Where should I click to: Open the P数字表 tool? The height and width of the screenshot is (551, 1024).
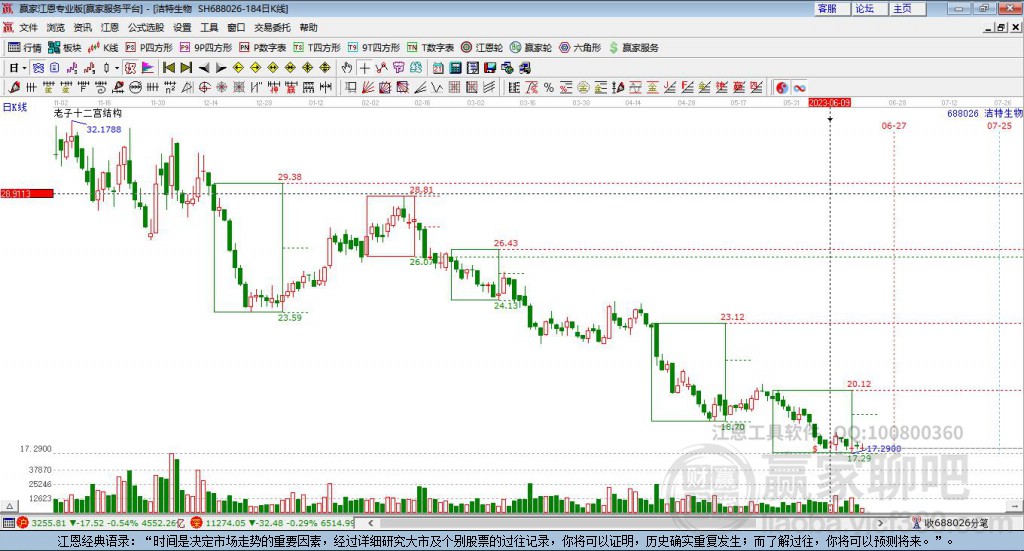click(263, 48)
